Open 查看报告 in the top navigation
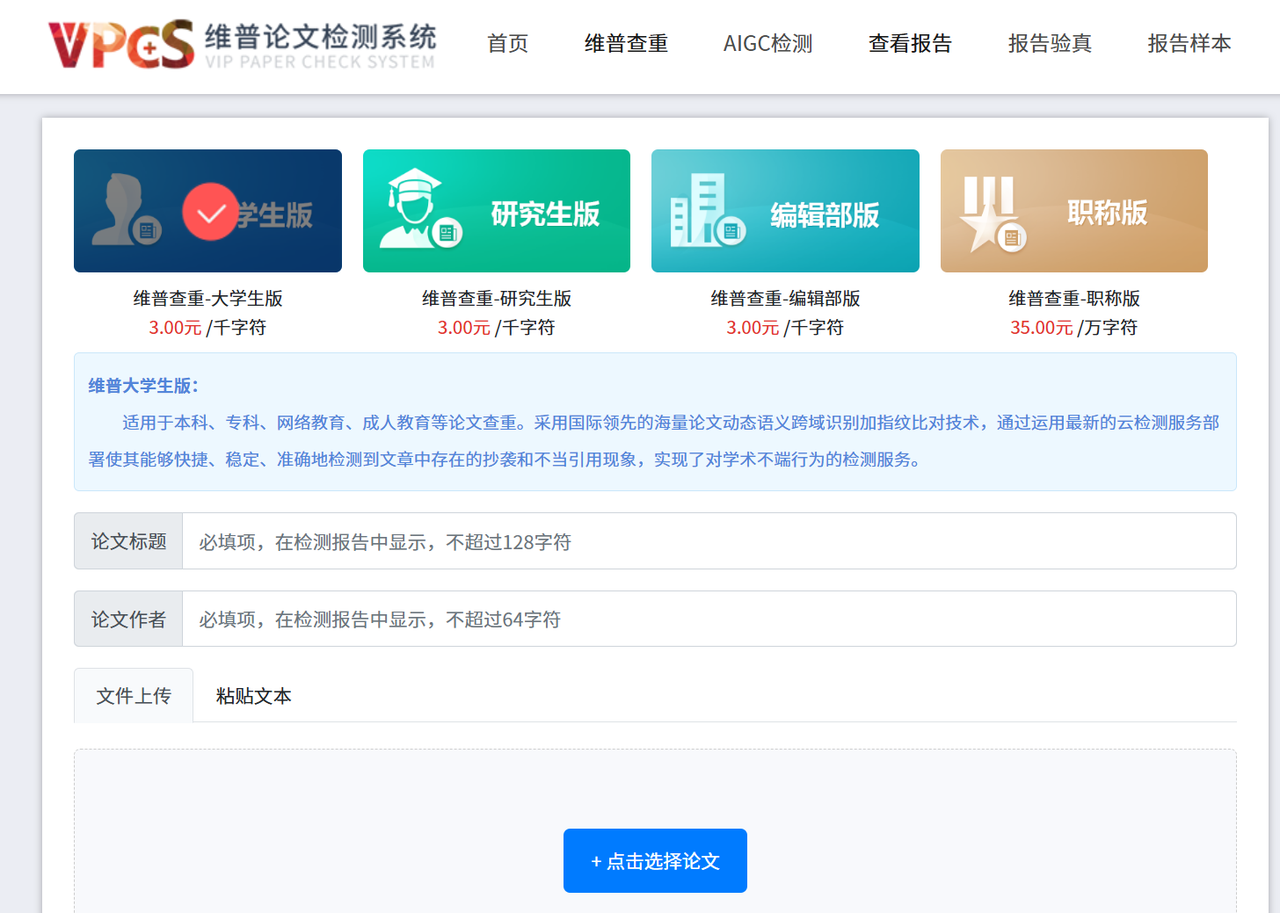1280x913 pixels. coord(910,44)
